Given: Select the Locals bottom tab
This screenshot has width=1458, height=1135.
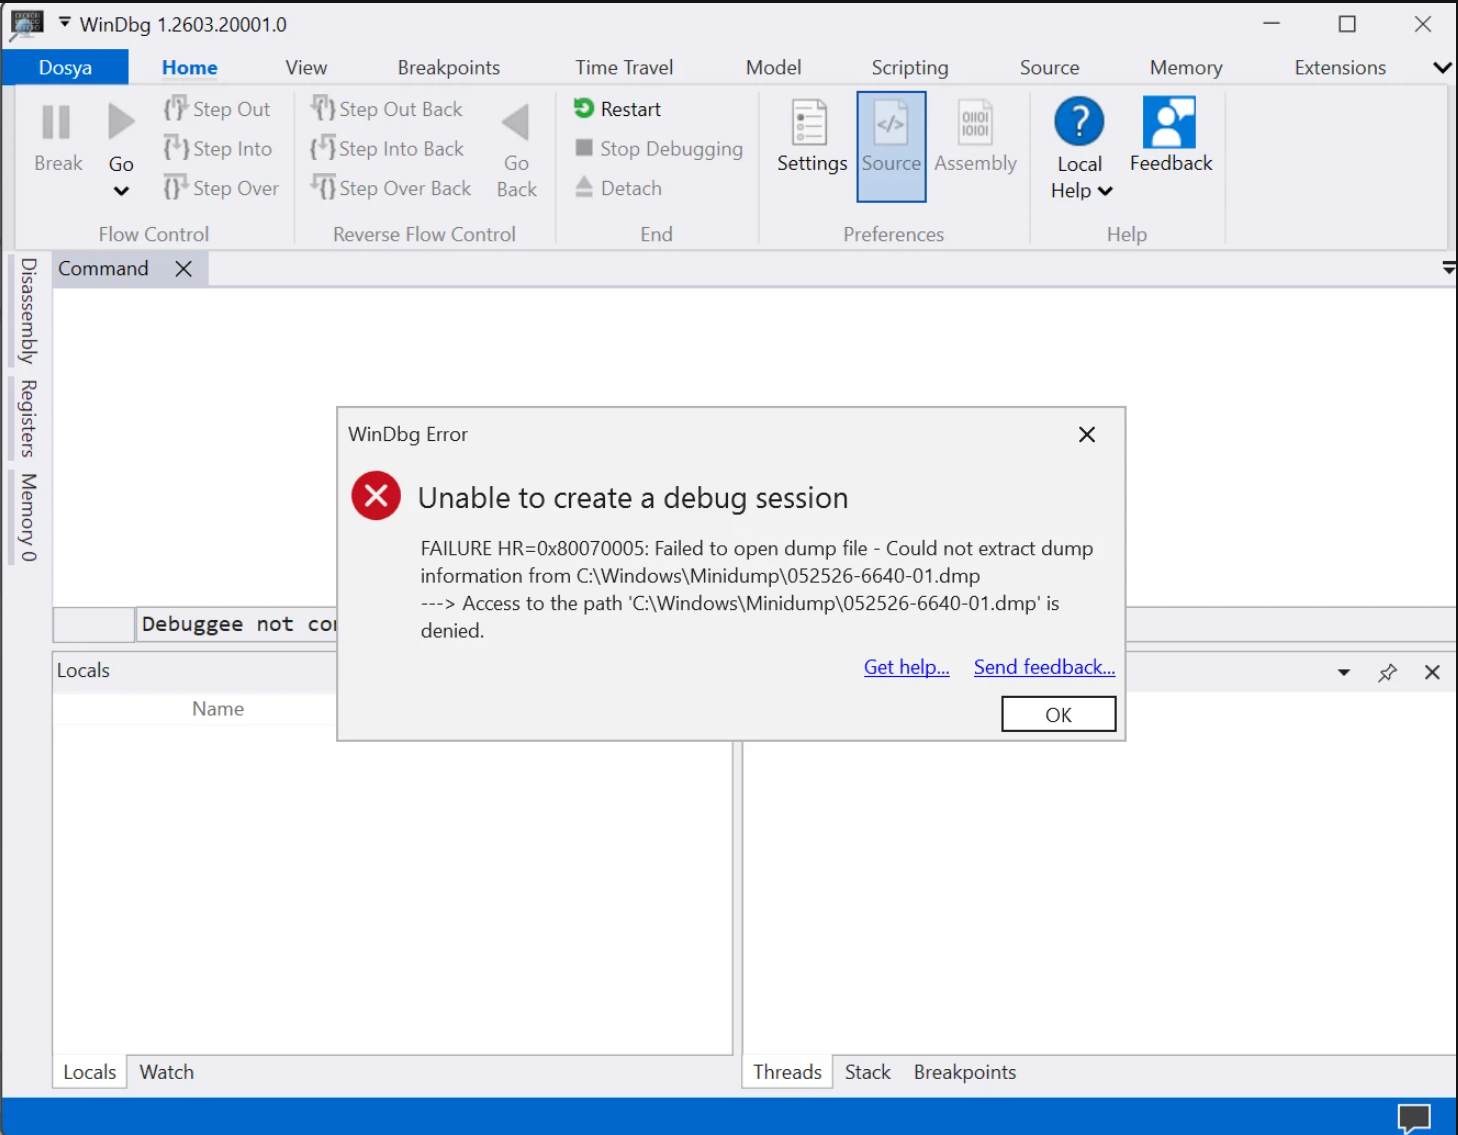Looking at the screenshot, I should point(90,1072).
